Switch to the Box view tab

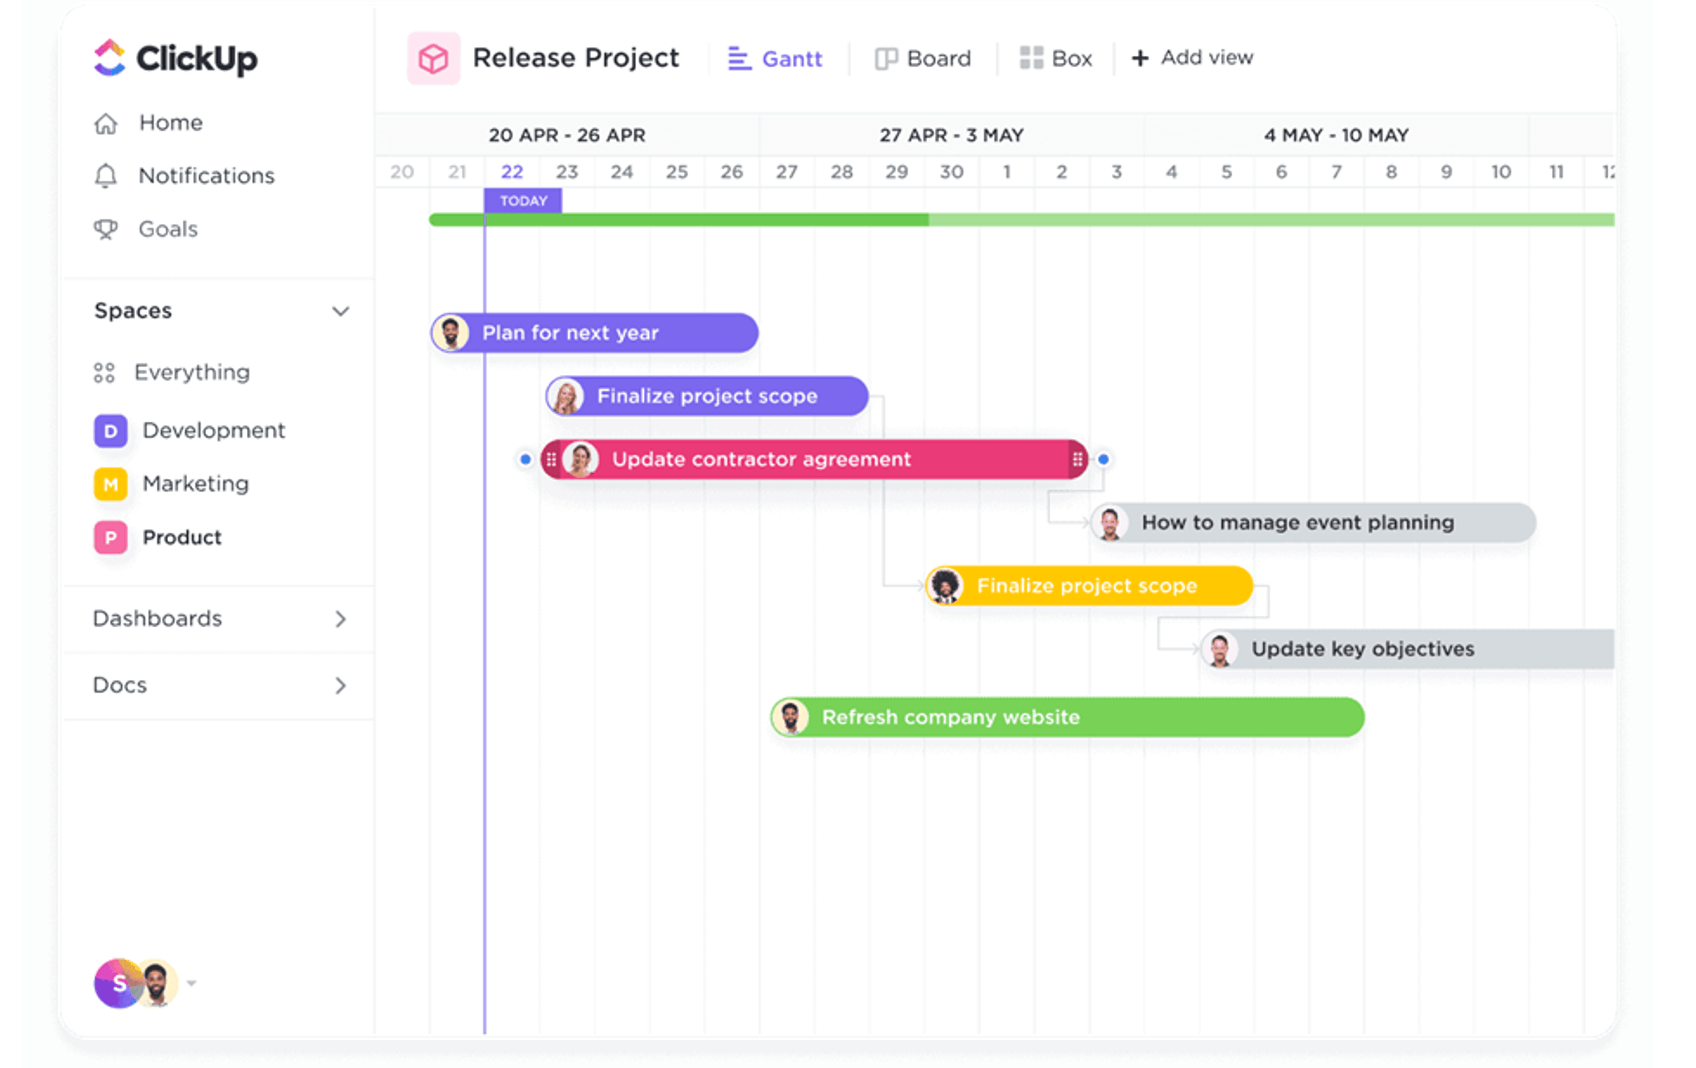coord(1056,59)
